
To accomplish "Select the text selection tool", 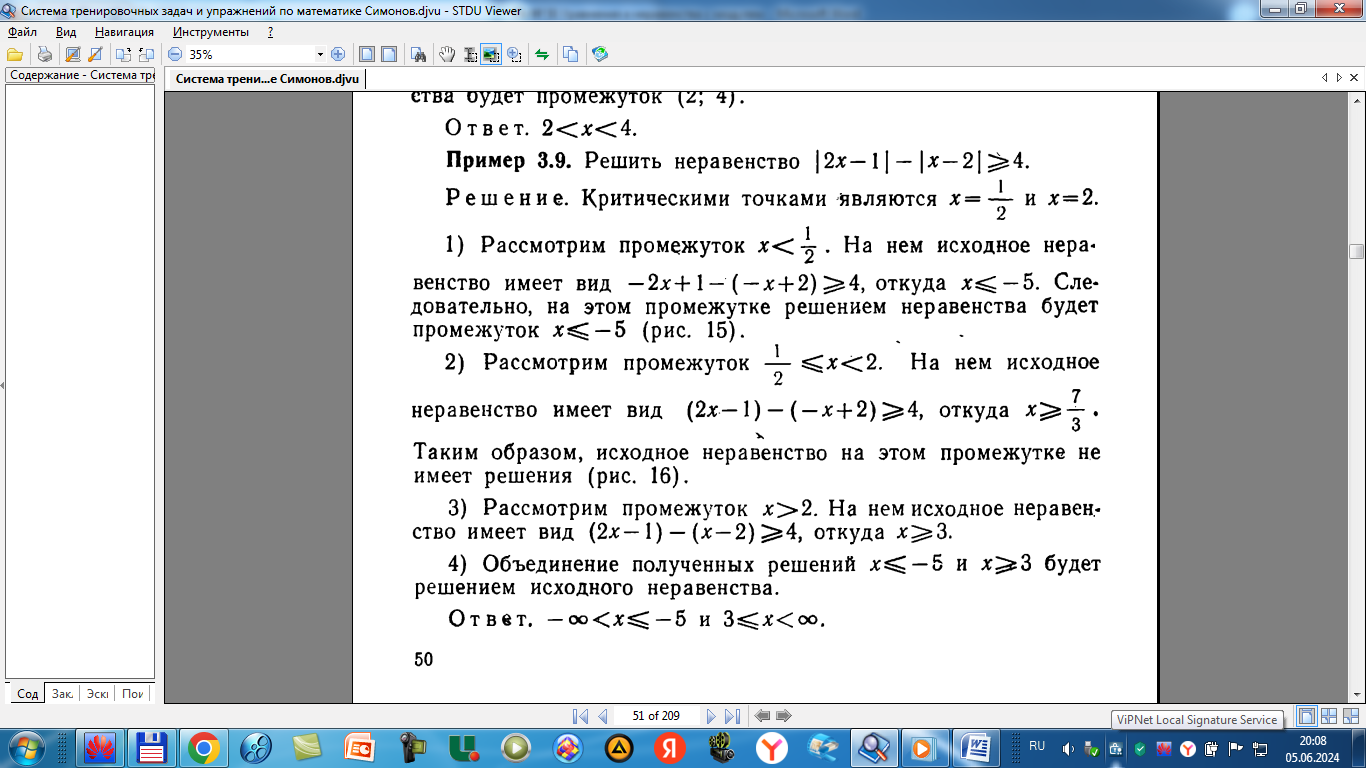I will (x=470, y=54).
